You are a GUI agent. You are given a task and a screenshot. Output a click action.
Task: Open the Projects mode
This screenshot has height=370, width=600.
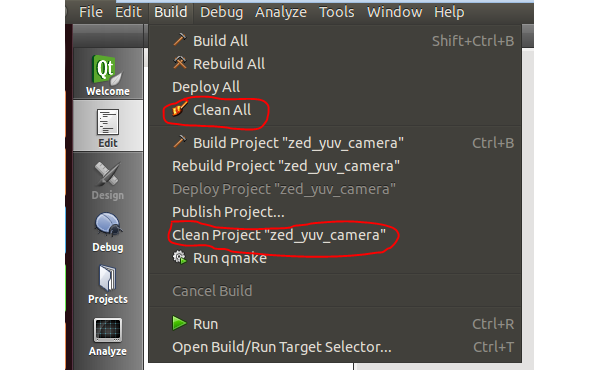[108, 284]
